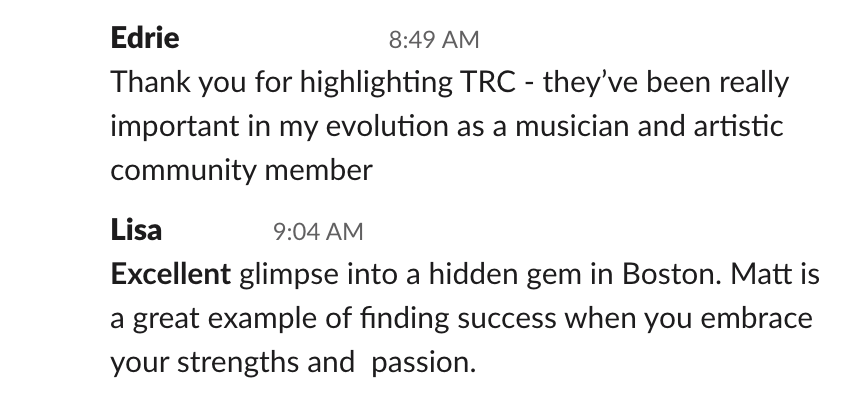Click the word strengths in Lisa's message

click(238, 362)
